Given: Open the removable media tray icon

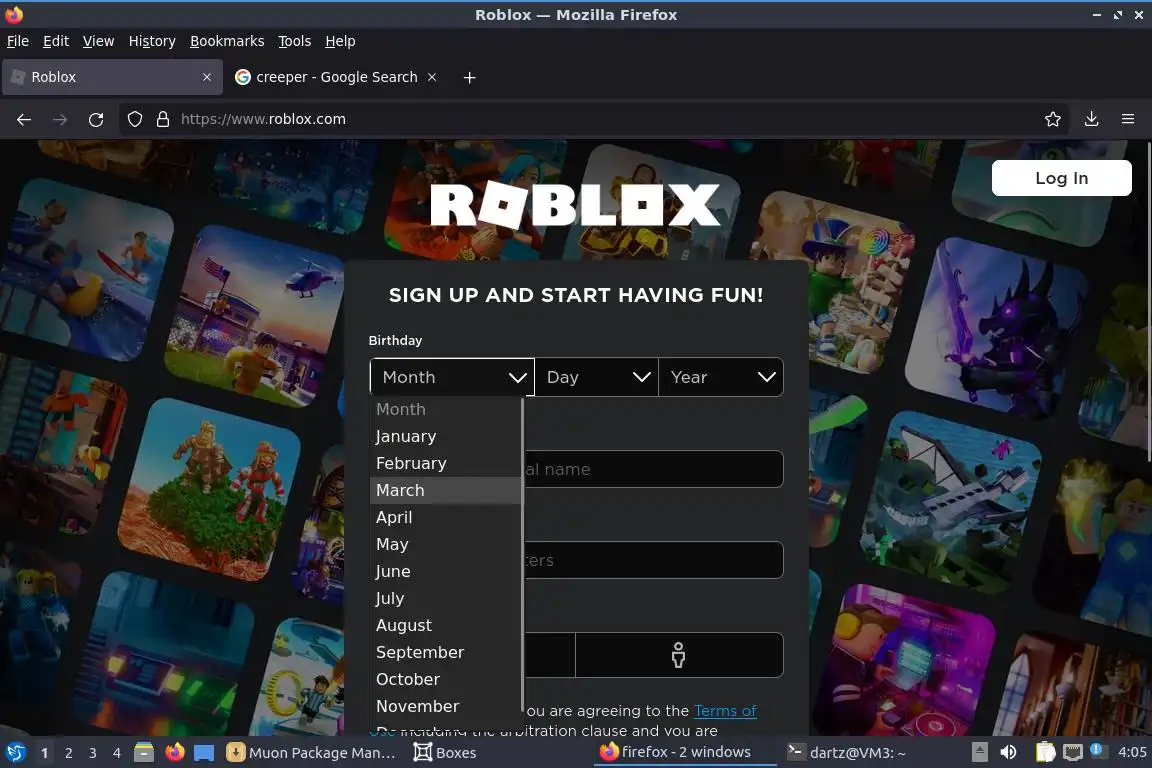Looking at the screenshot, I should point(980,752).
